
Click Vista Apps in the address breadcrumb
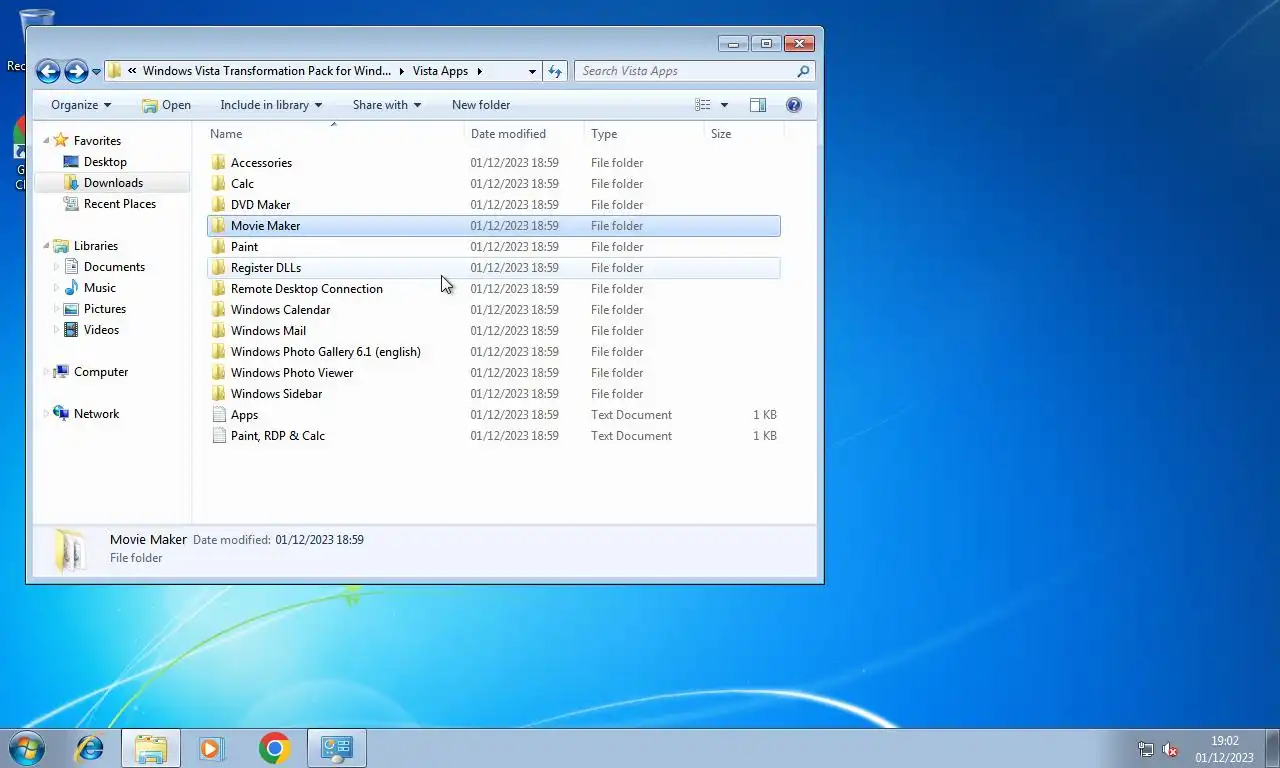point(440,71)
